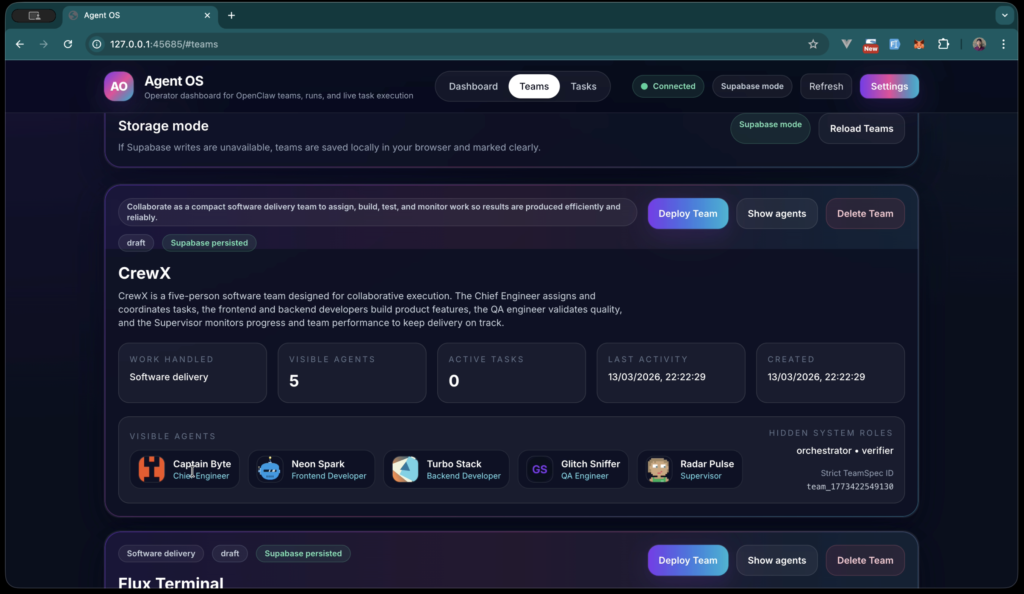Open the browser profile avatar menu
1024x594 pixels.
[978, 44]
